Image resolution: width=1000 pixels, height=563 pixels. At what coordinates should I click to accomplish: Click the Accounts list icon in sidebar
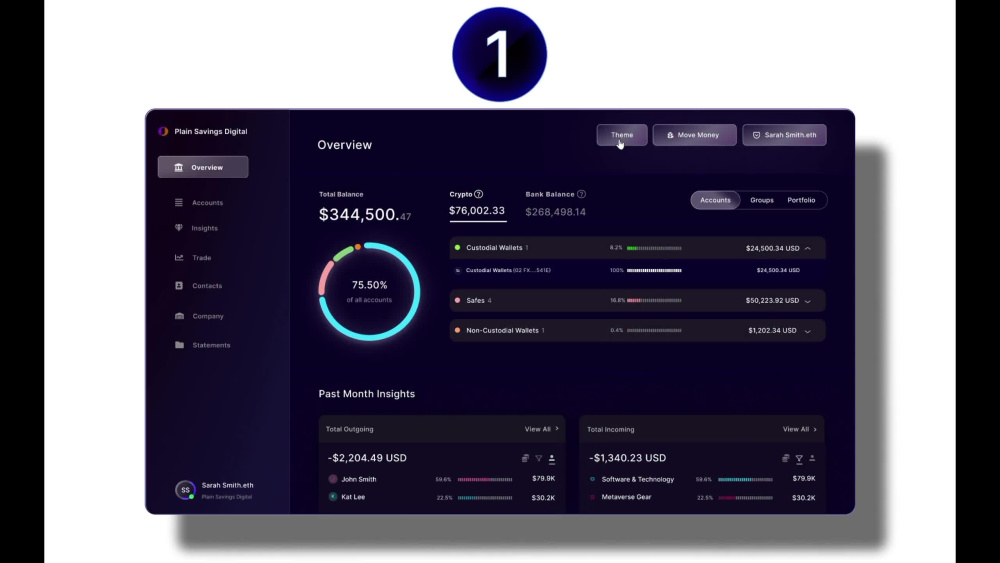[179, 203]
